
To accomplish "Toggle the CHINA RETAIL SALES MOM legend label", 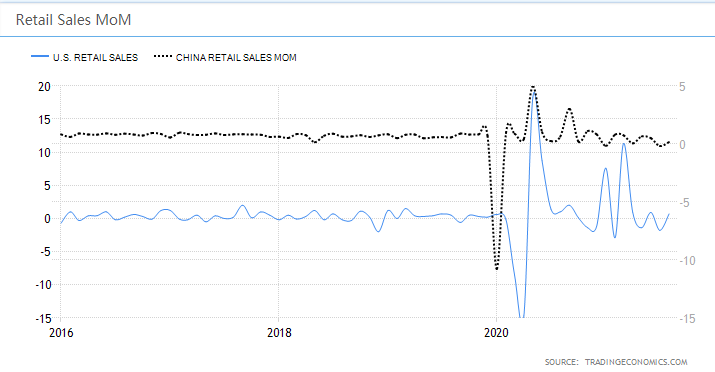I will tap(236, 57).
